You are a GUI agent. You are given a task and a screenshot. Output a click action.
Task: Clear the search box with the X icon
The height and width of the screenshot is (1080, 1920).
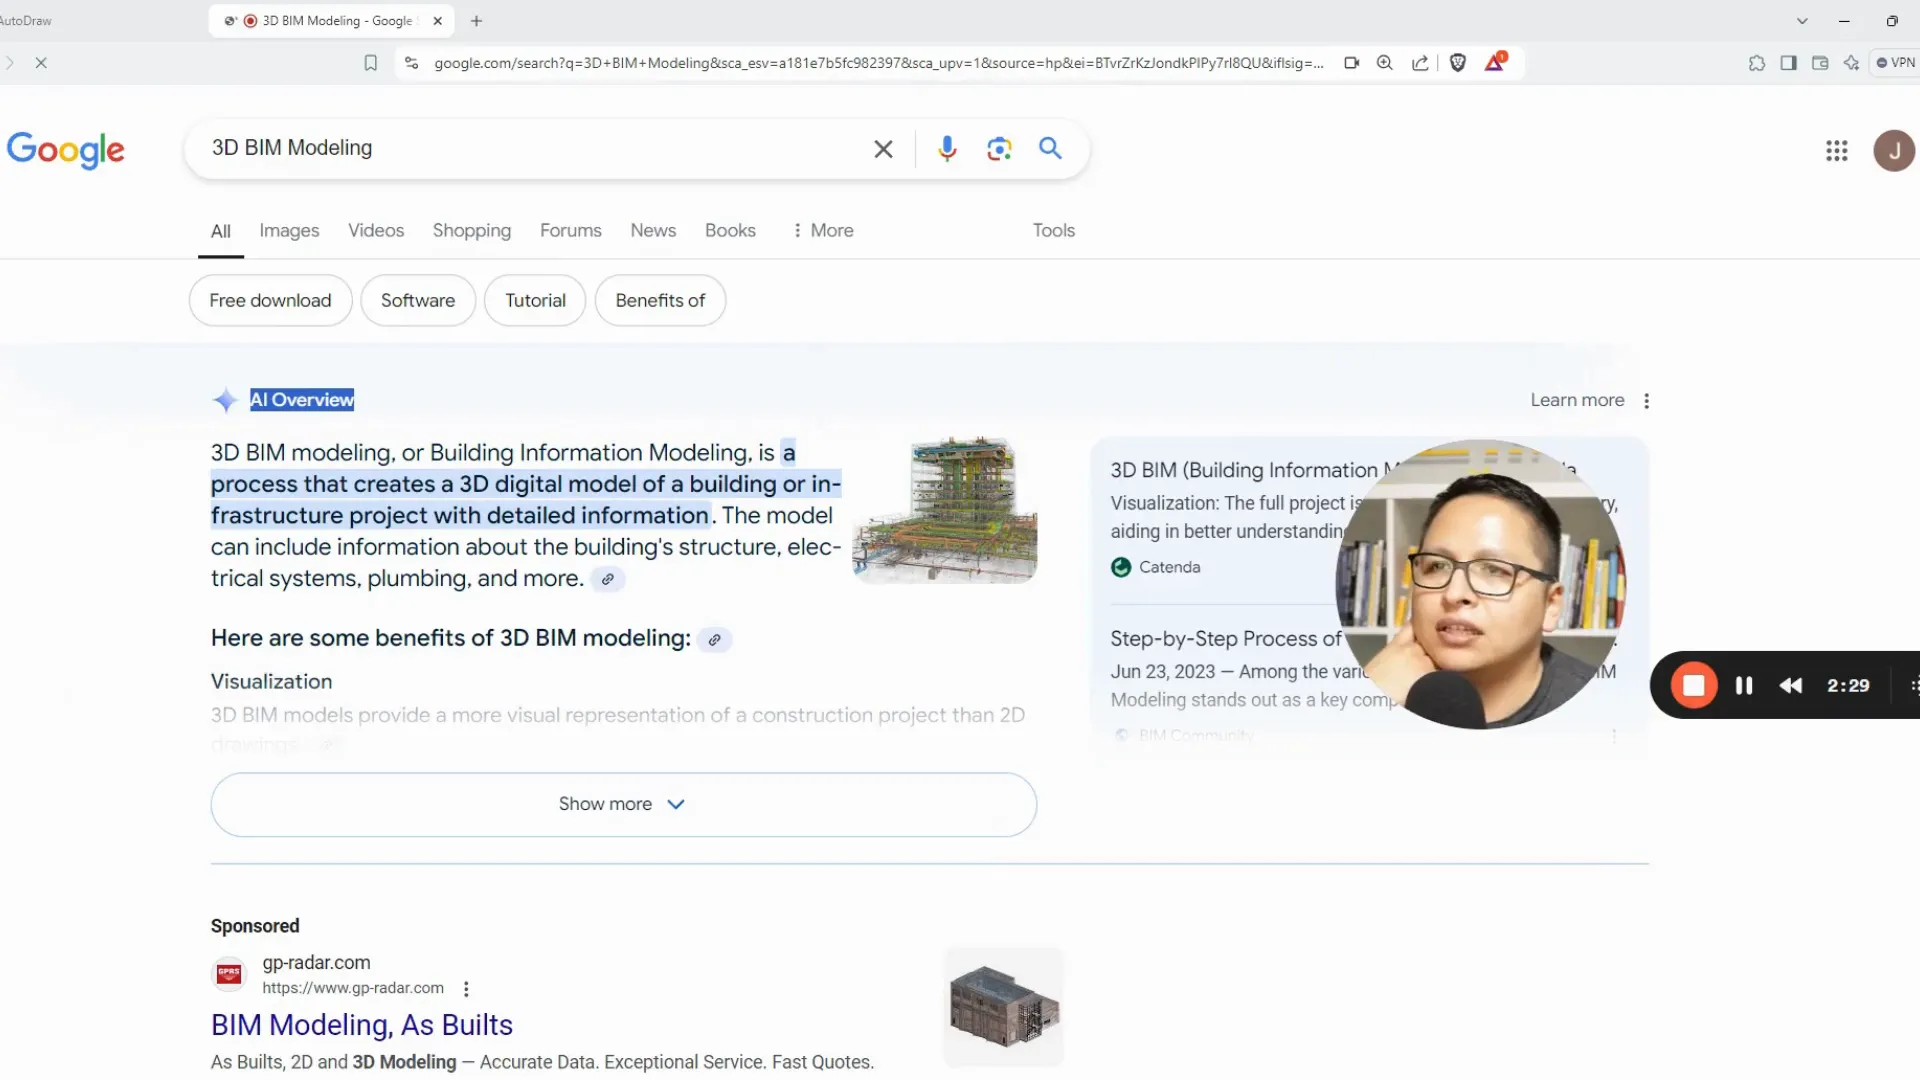coord(883,149)
